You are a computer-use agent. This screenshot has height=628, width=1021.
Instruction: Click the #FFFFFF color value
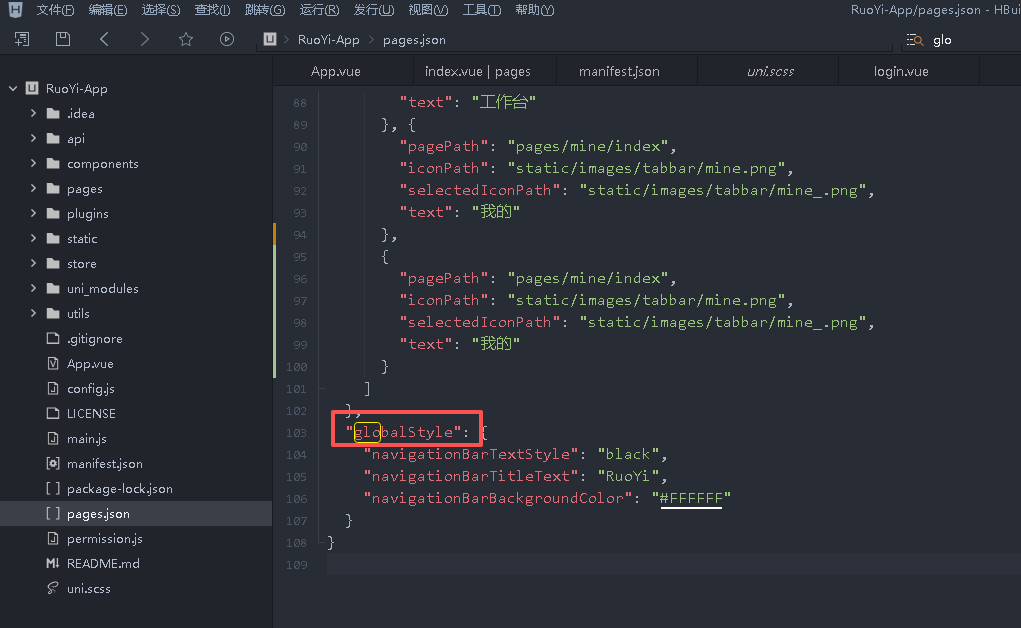tap(690, 498)
